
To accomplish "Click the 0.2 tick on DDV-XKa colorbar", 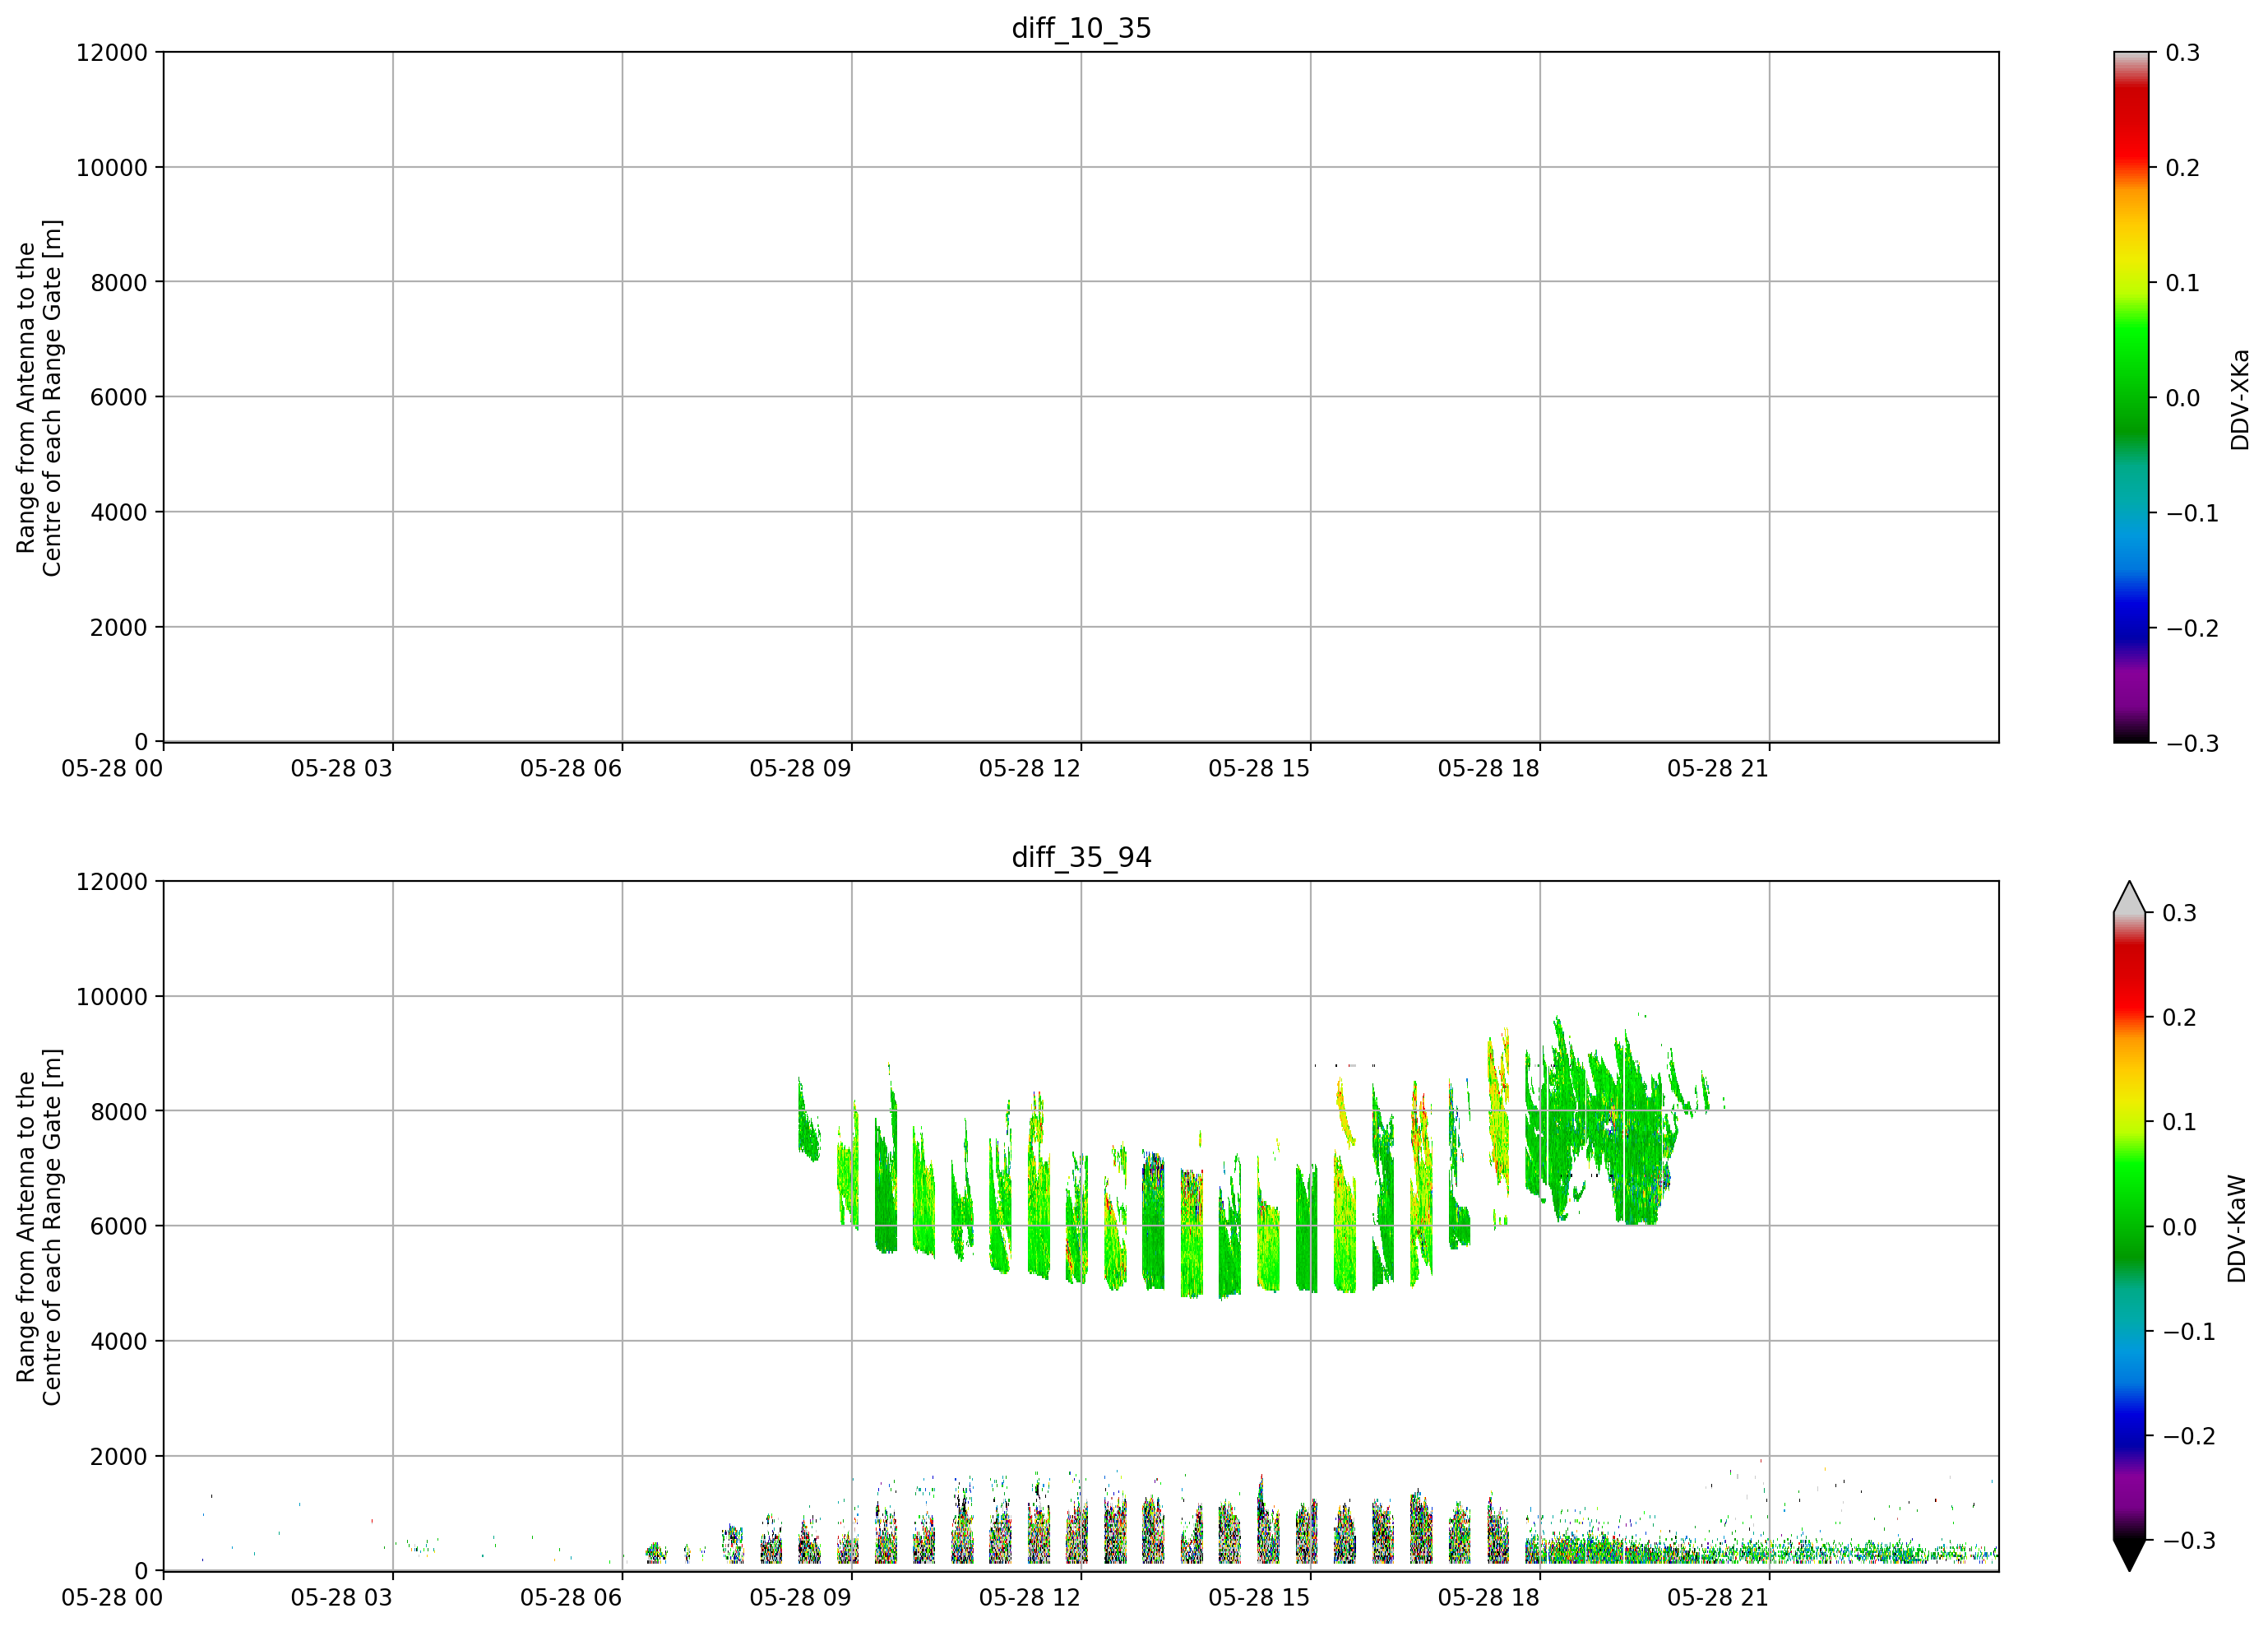I will [x=2183, y=167].
